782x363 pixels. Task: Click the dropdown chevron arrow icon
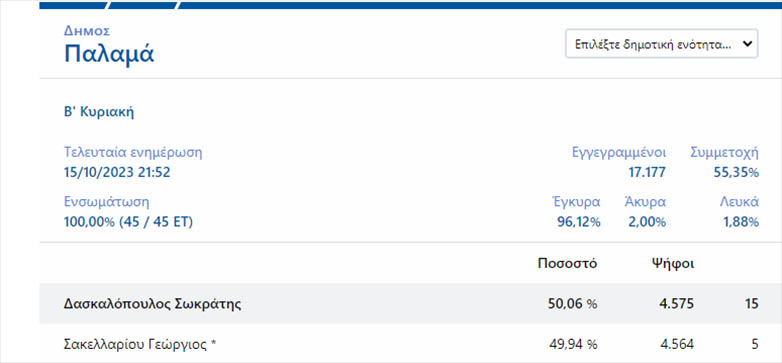[x=747, y=44]
